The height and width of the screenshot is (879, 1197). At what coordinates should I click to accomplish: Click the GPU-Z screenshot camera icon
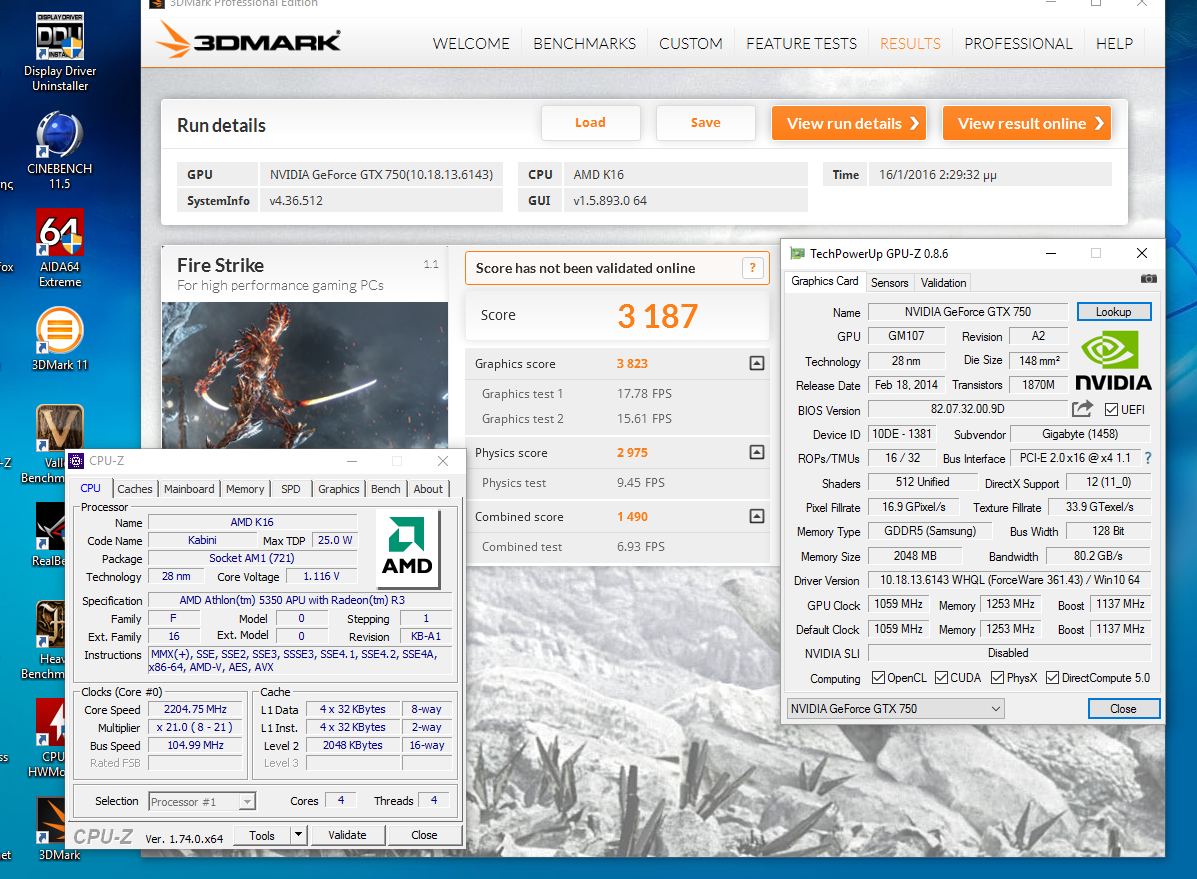coord(1148,279)
